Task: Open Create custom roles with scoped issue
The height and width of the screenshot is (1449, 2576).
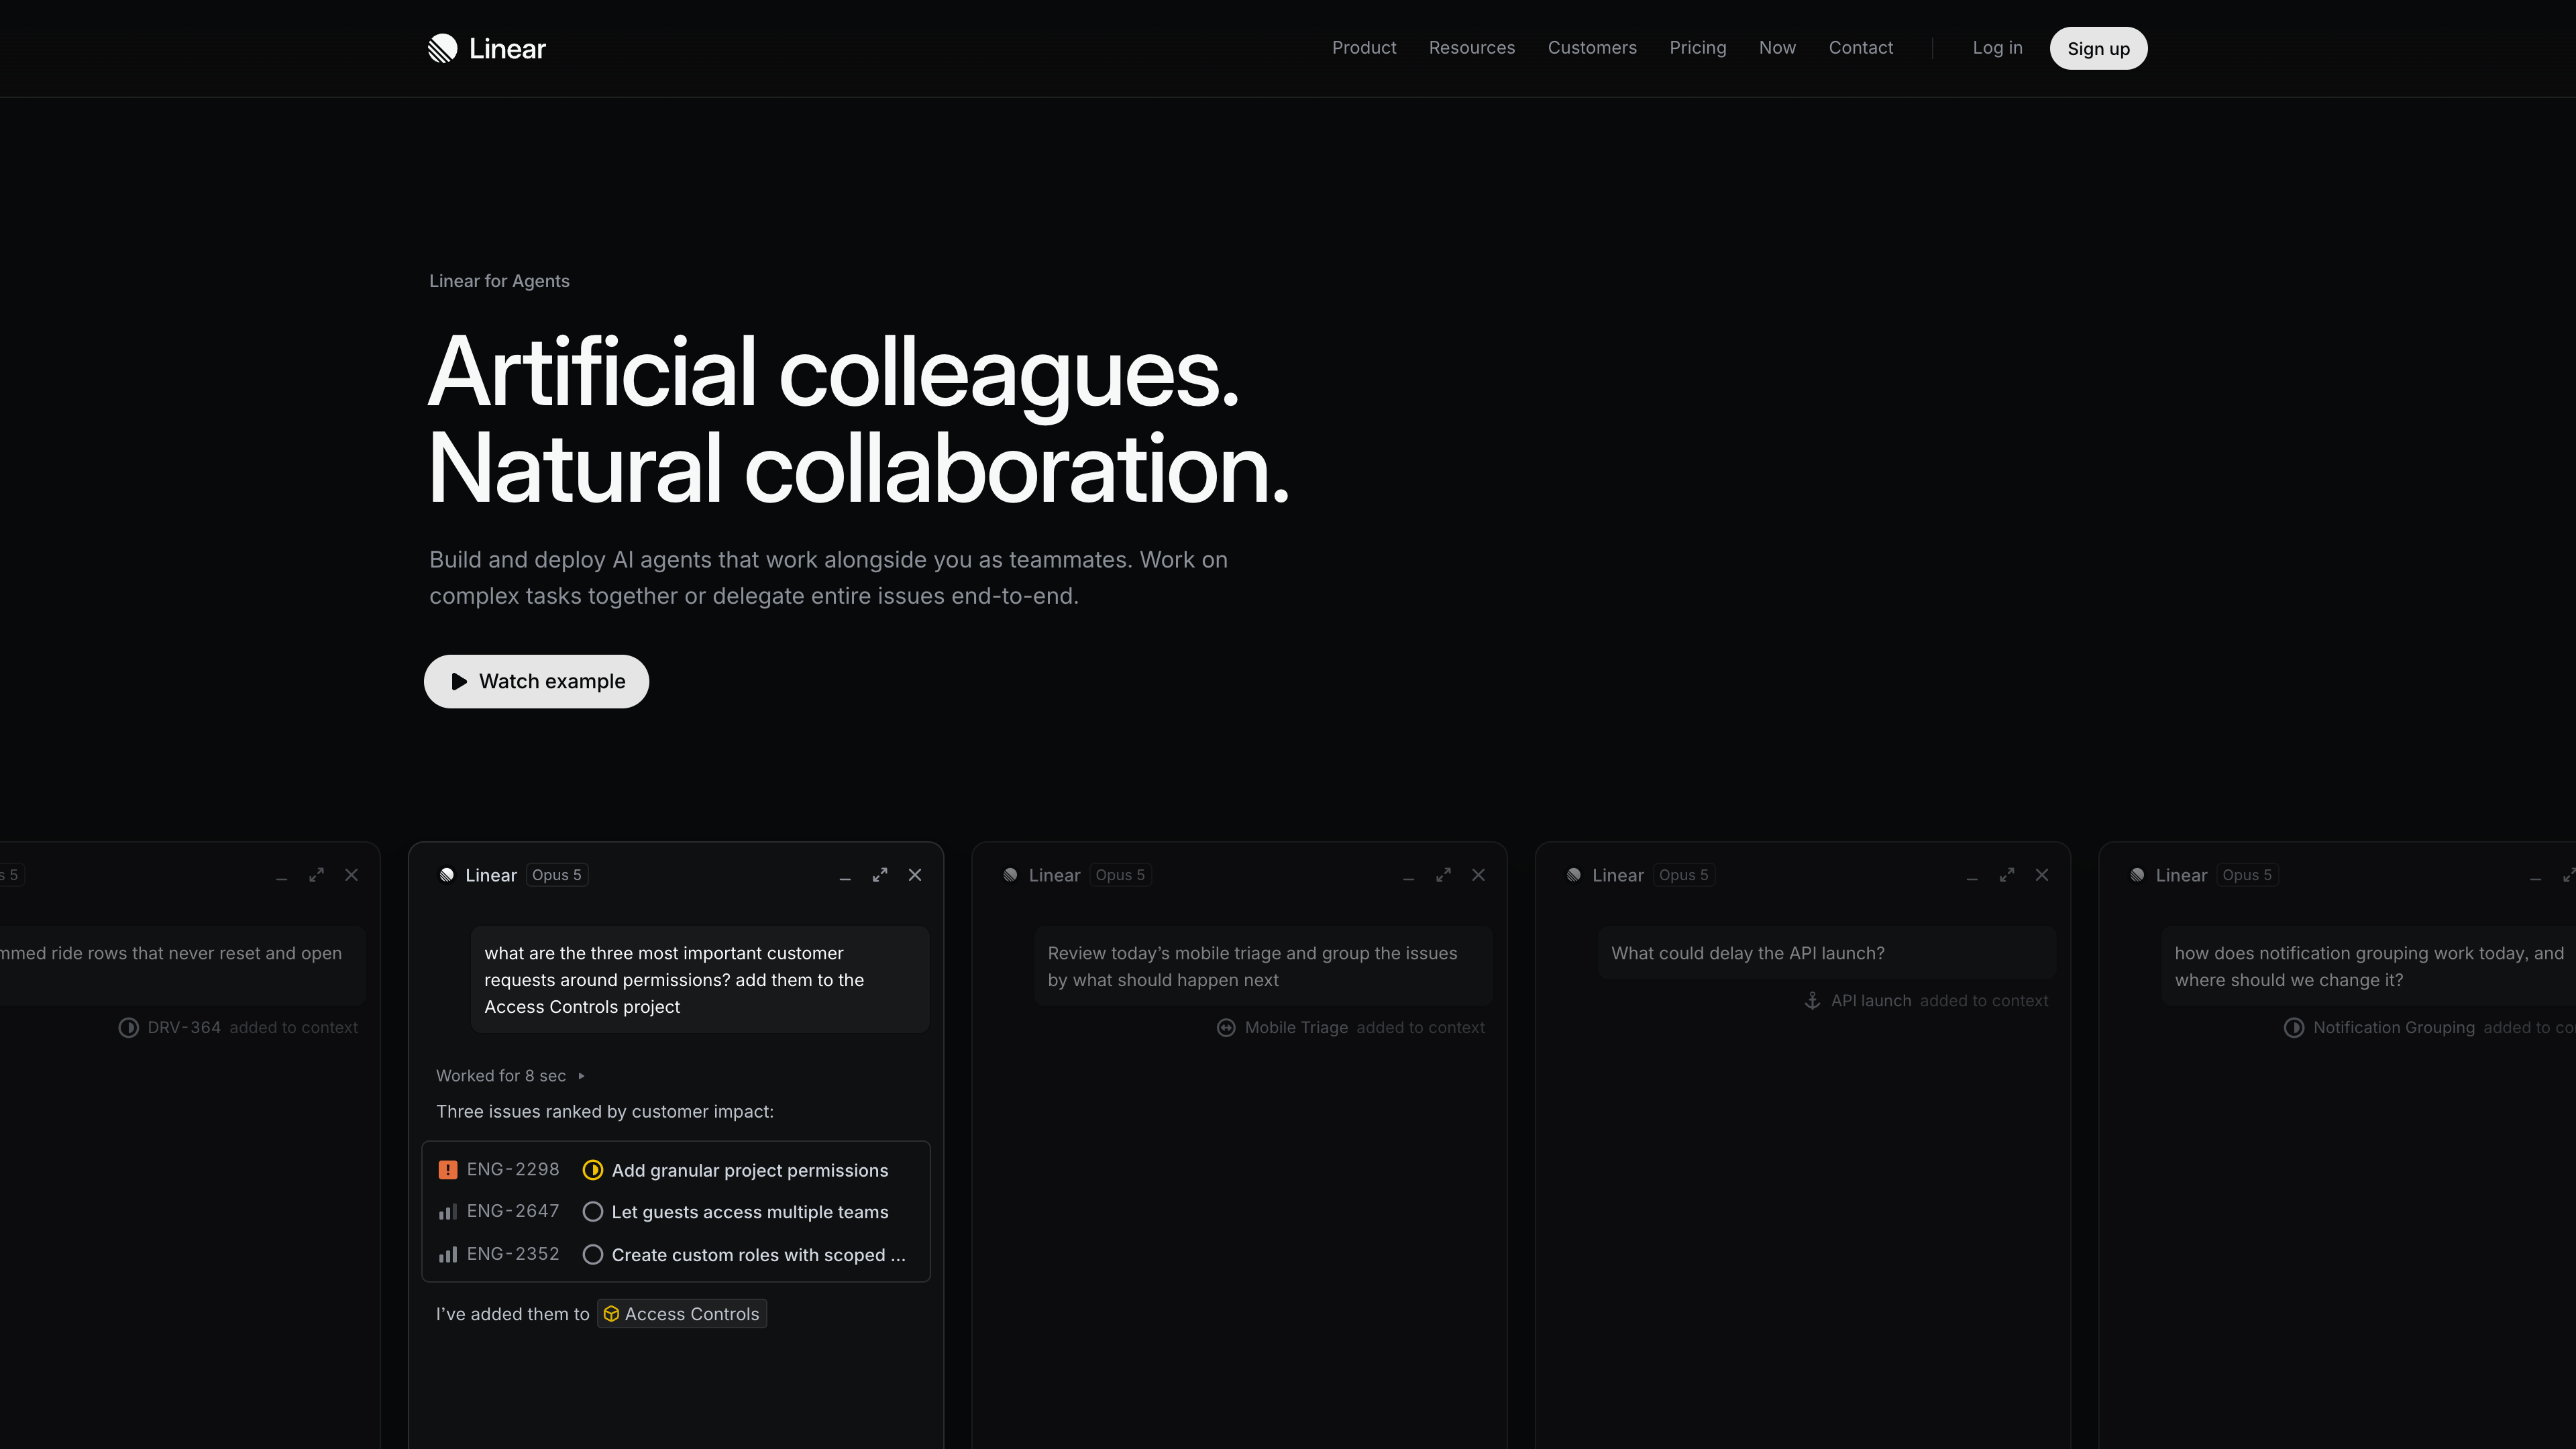Action: tap(759, 1255)
